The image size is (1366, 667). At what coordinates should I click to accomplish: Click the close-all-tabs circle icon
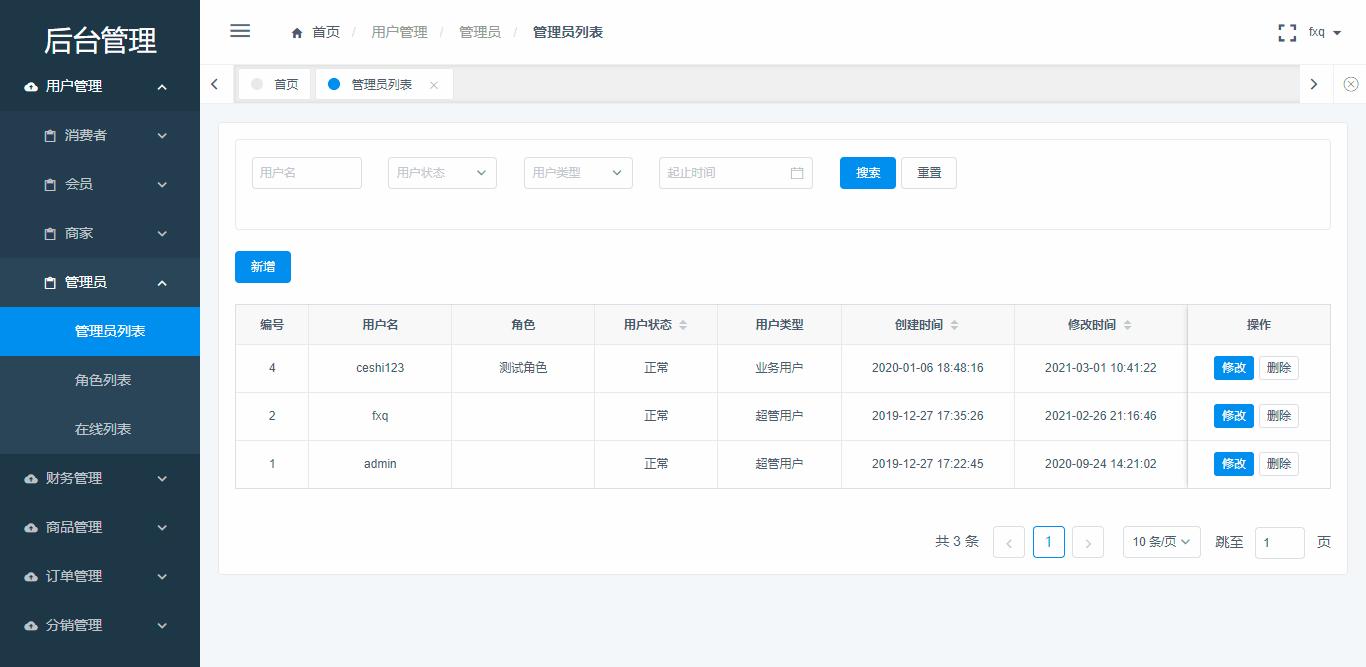point(1351,84)
